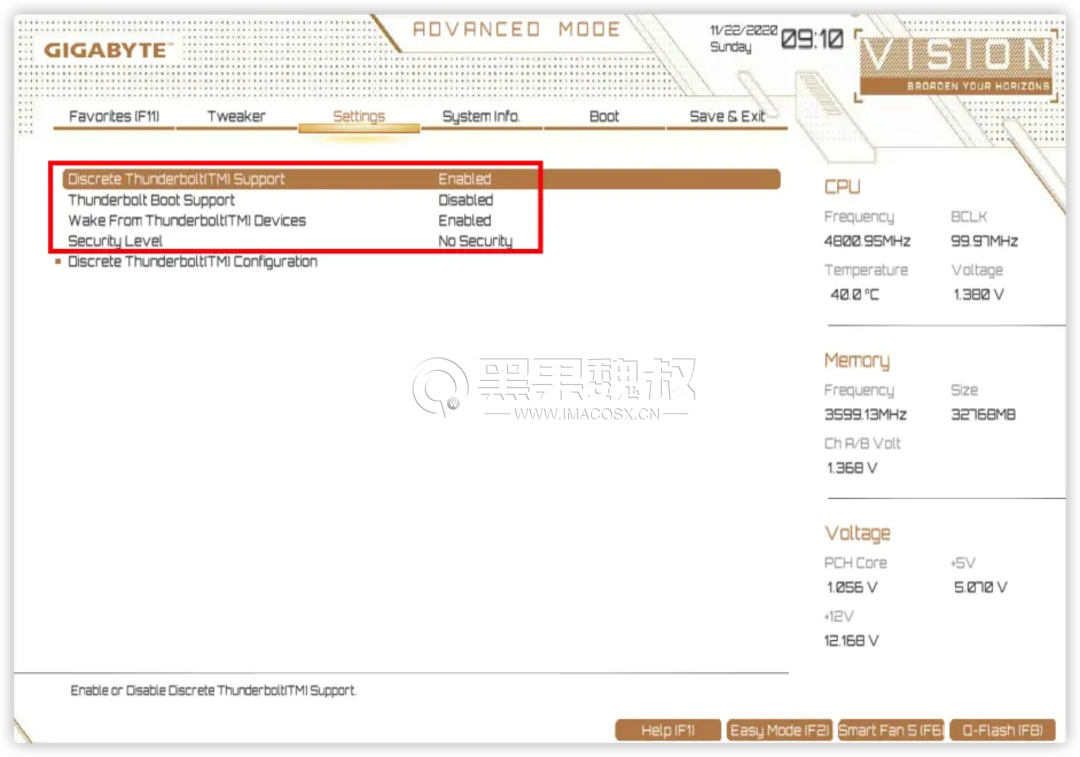Select the Security Level option
This screenshot has height=757, width=1080.
[x=115, y=241]
